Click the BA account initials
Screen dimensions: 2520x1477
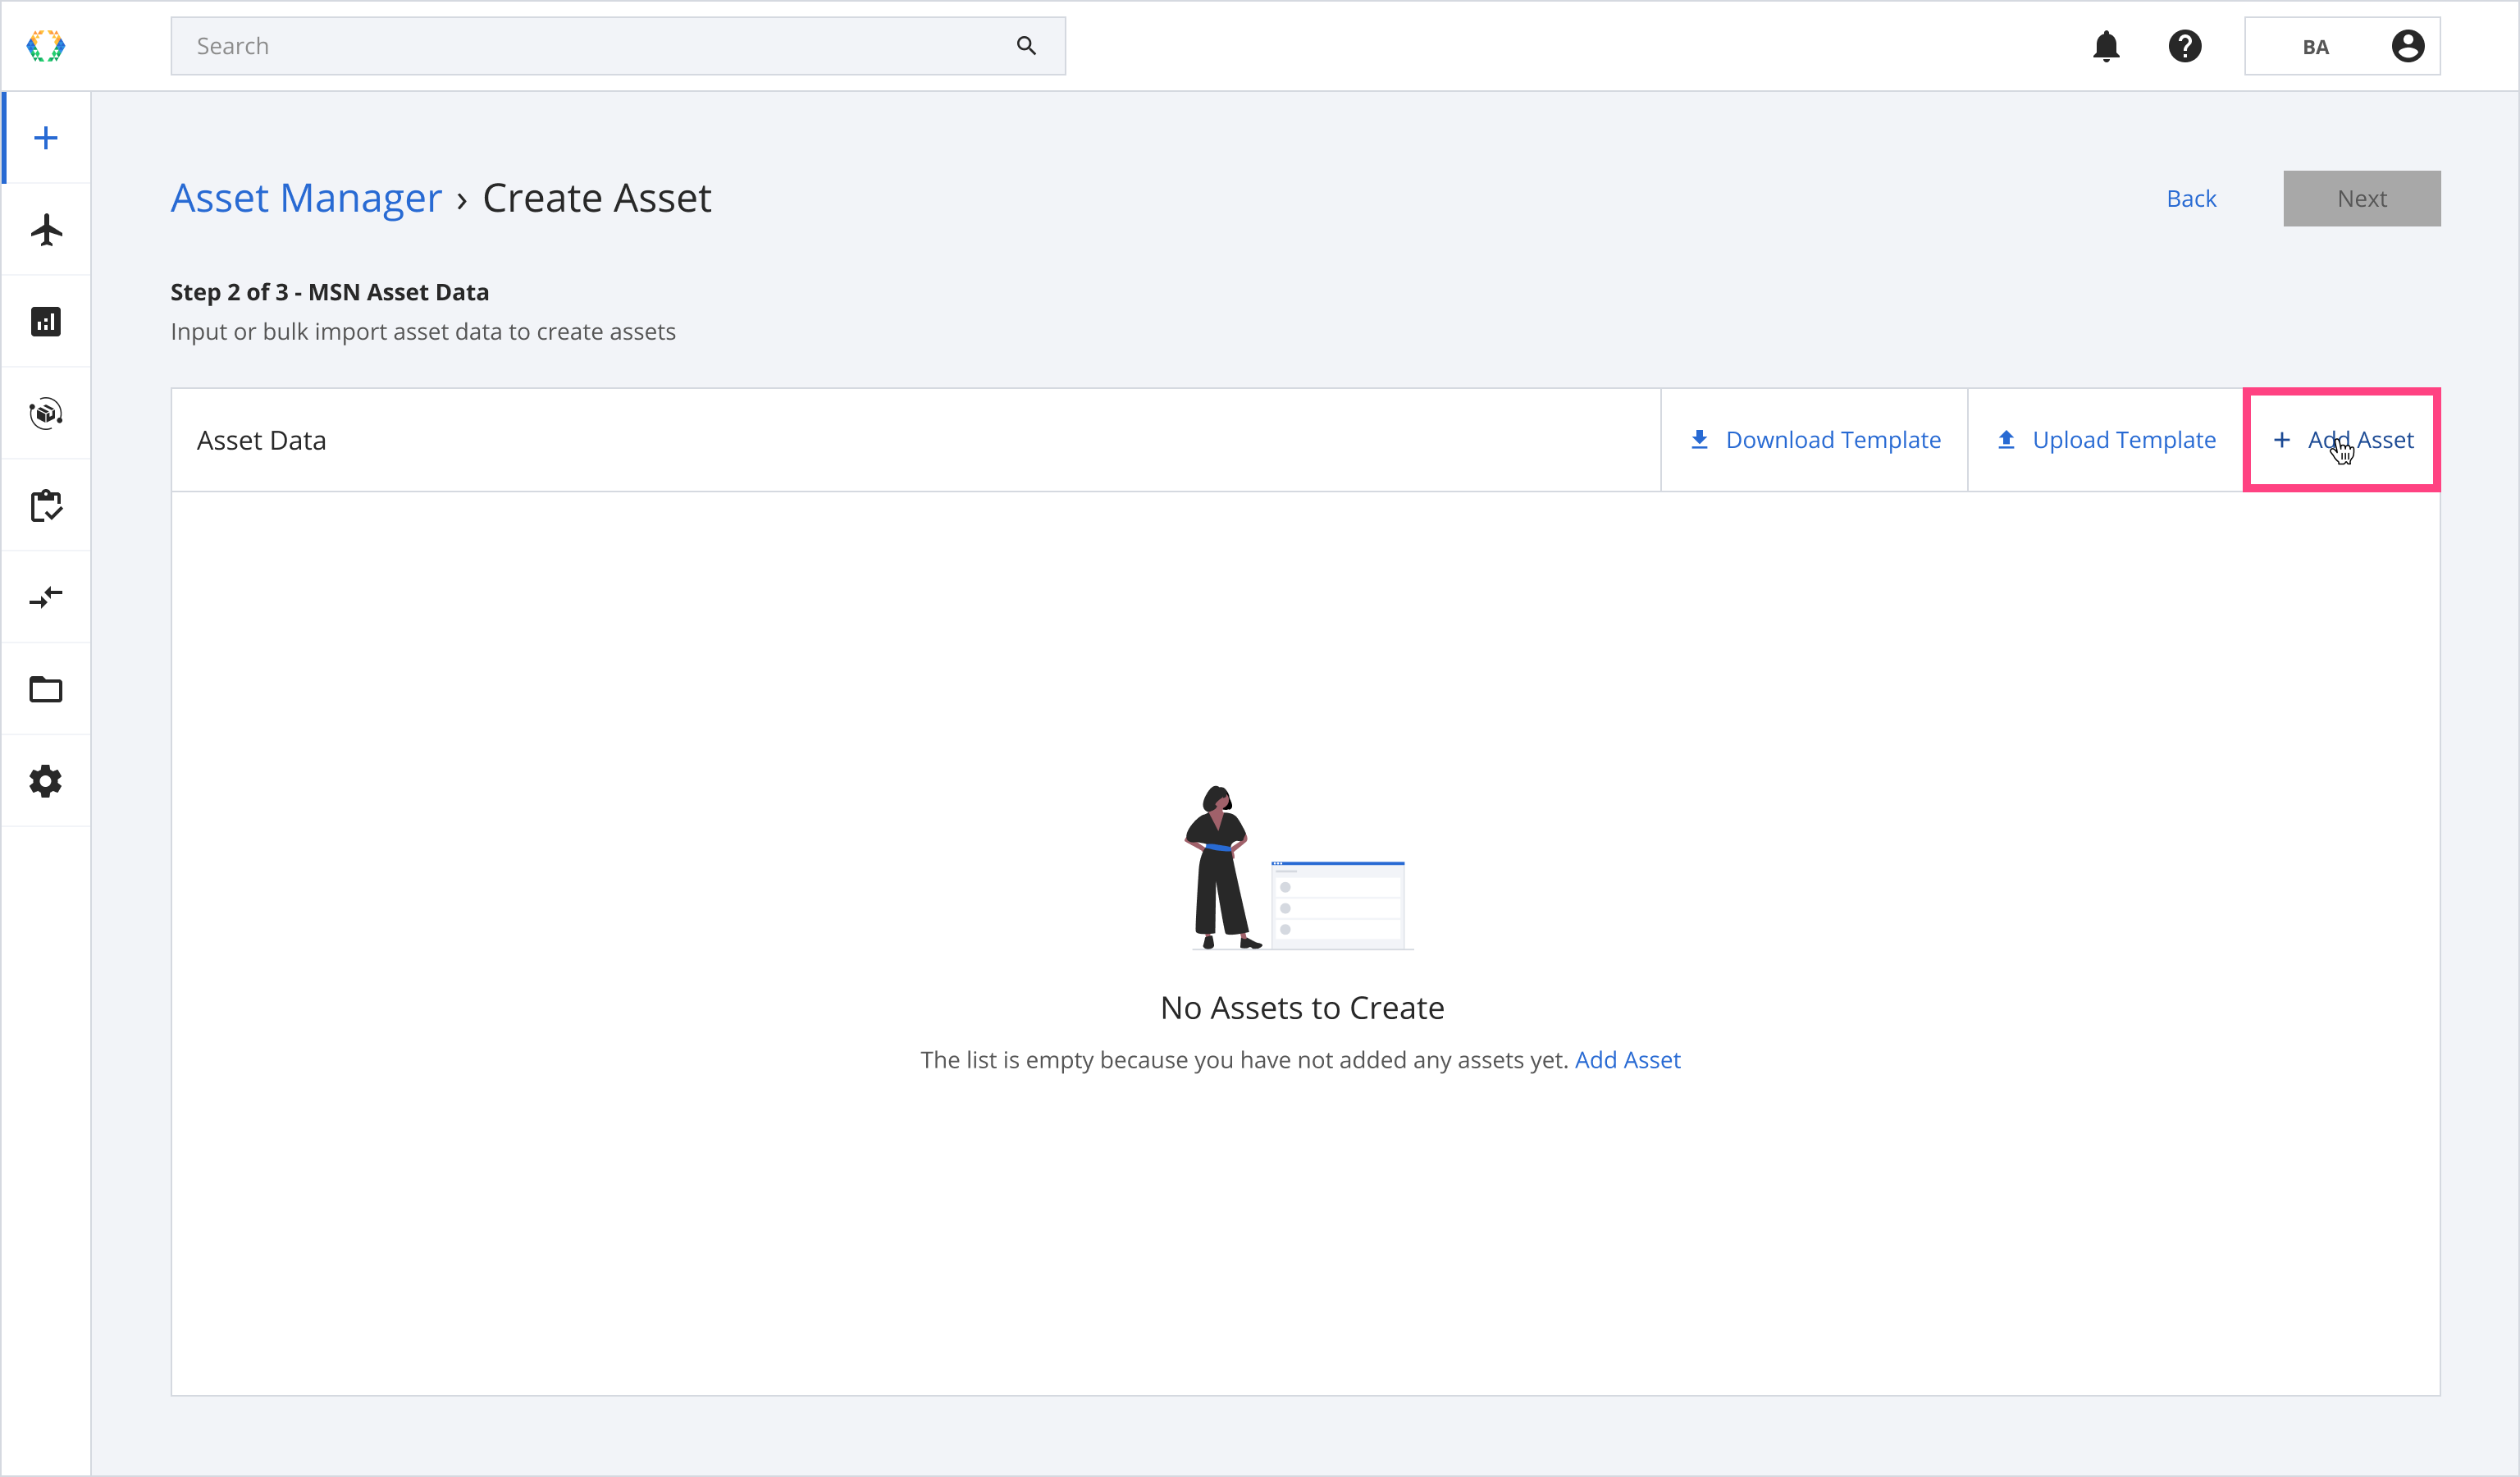(x=2315, y=47)
